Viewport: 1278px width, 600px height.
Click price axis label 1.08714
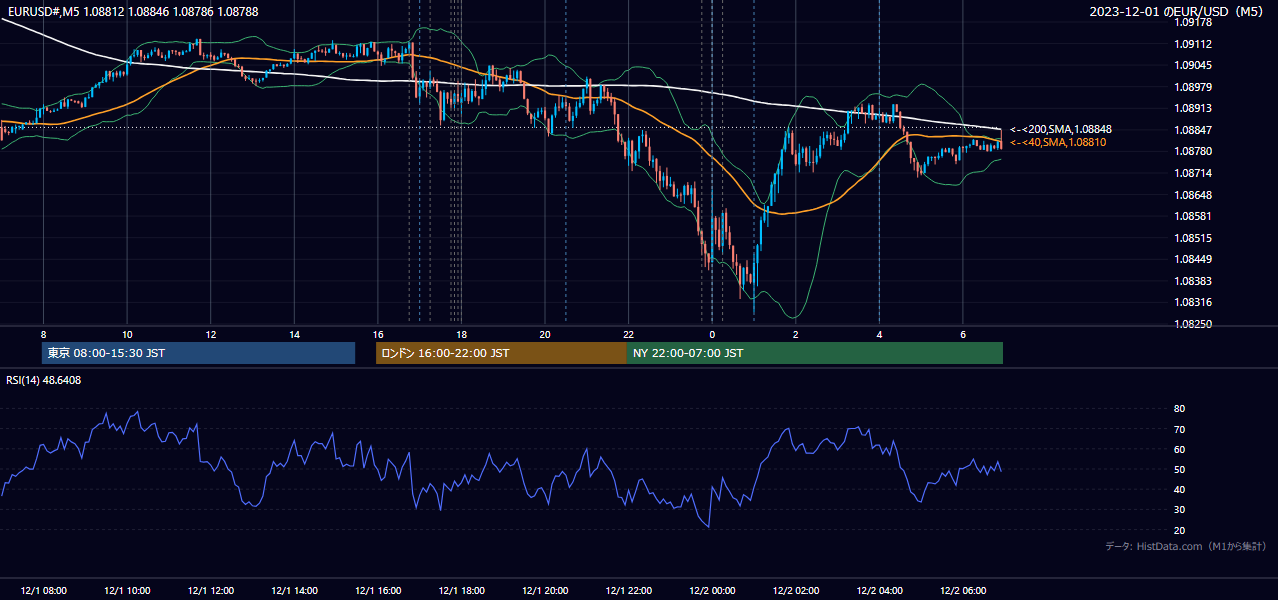click(x=1192, y=173)
